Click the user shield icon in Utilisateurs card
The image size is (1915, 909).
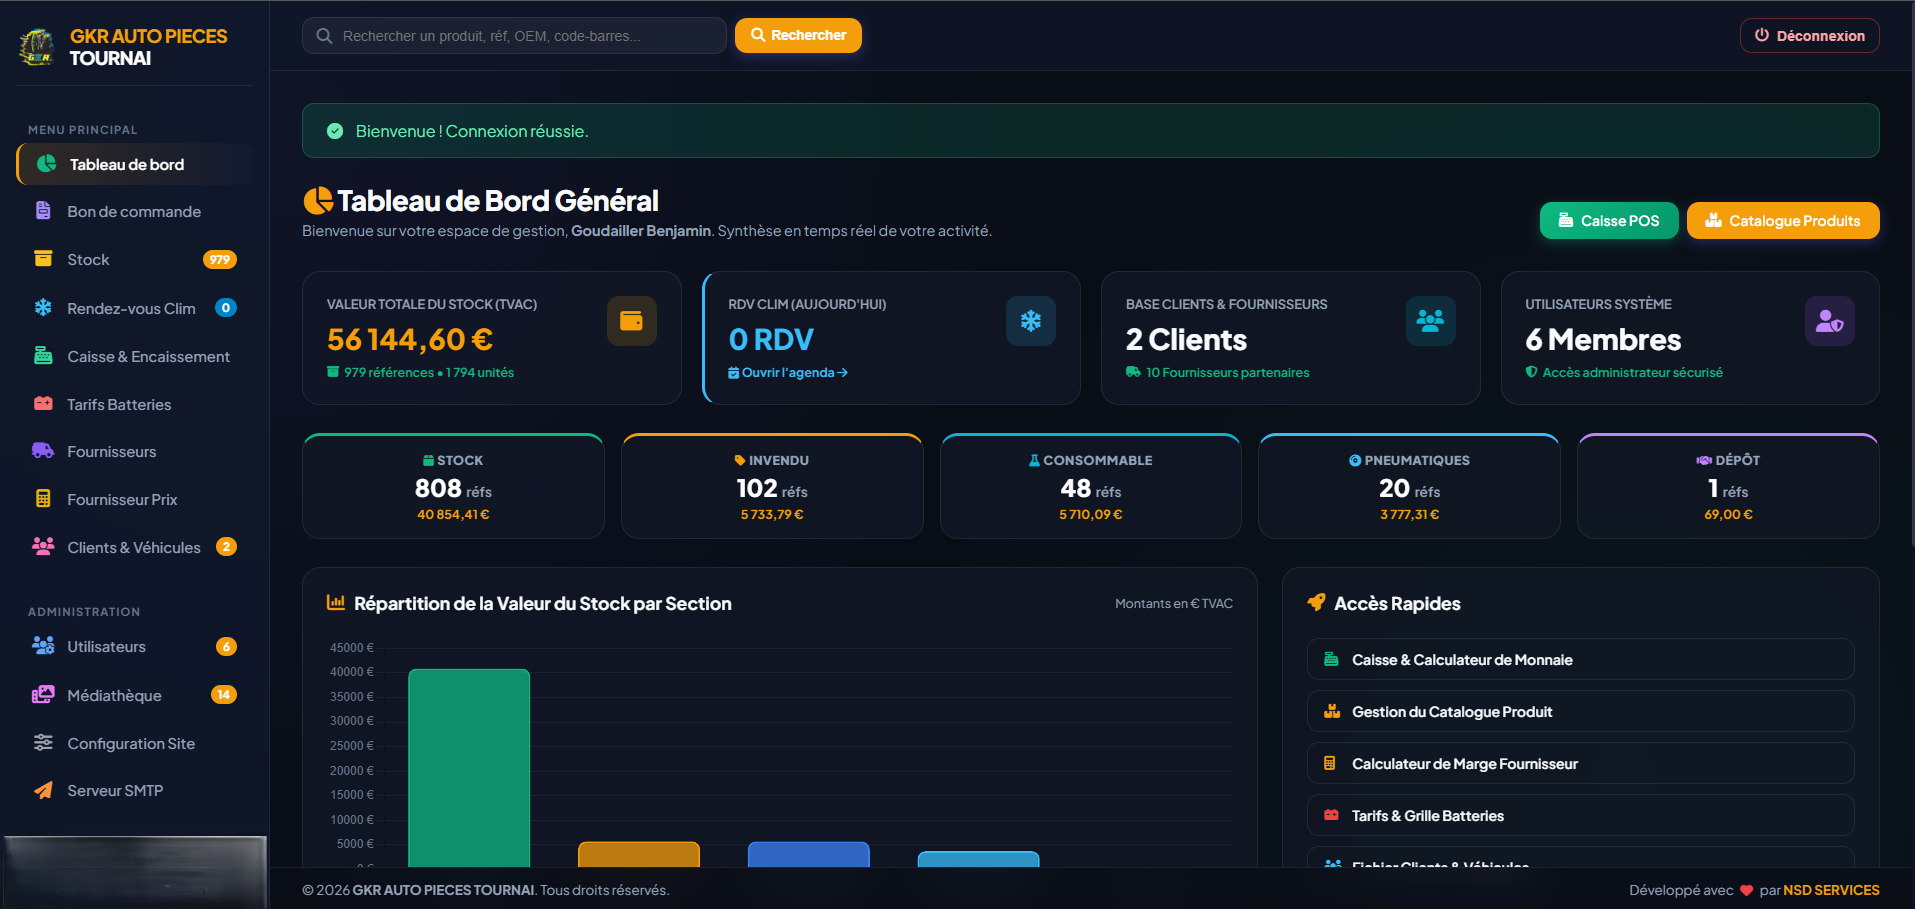click(1829, 321)
